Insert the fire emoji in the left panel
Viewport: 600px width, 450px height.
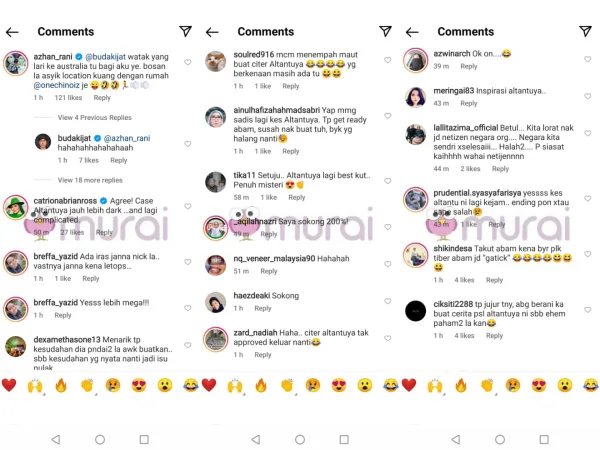click(61, 385)
